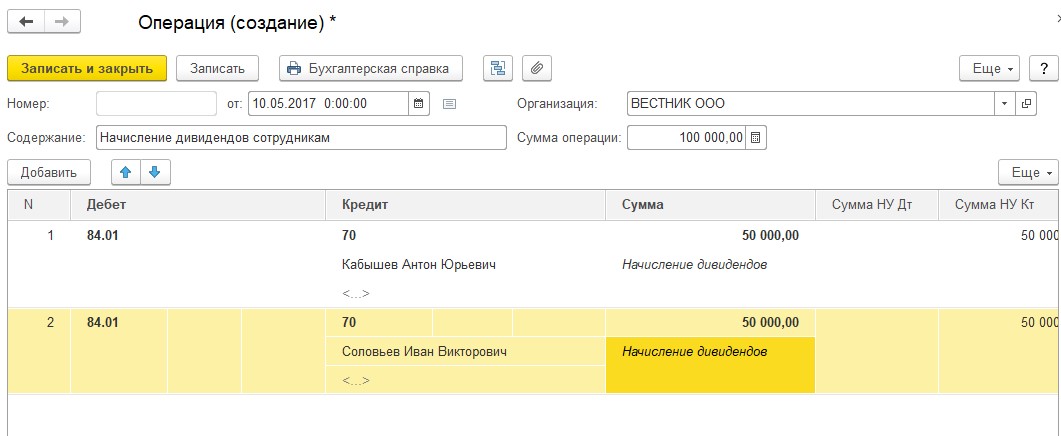Screen dimensions: 1061x436
Task: Click the <...> placeholder in row 2
Action: coord(356,381)
